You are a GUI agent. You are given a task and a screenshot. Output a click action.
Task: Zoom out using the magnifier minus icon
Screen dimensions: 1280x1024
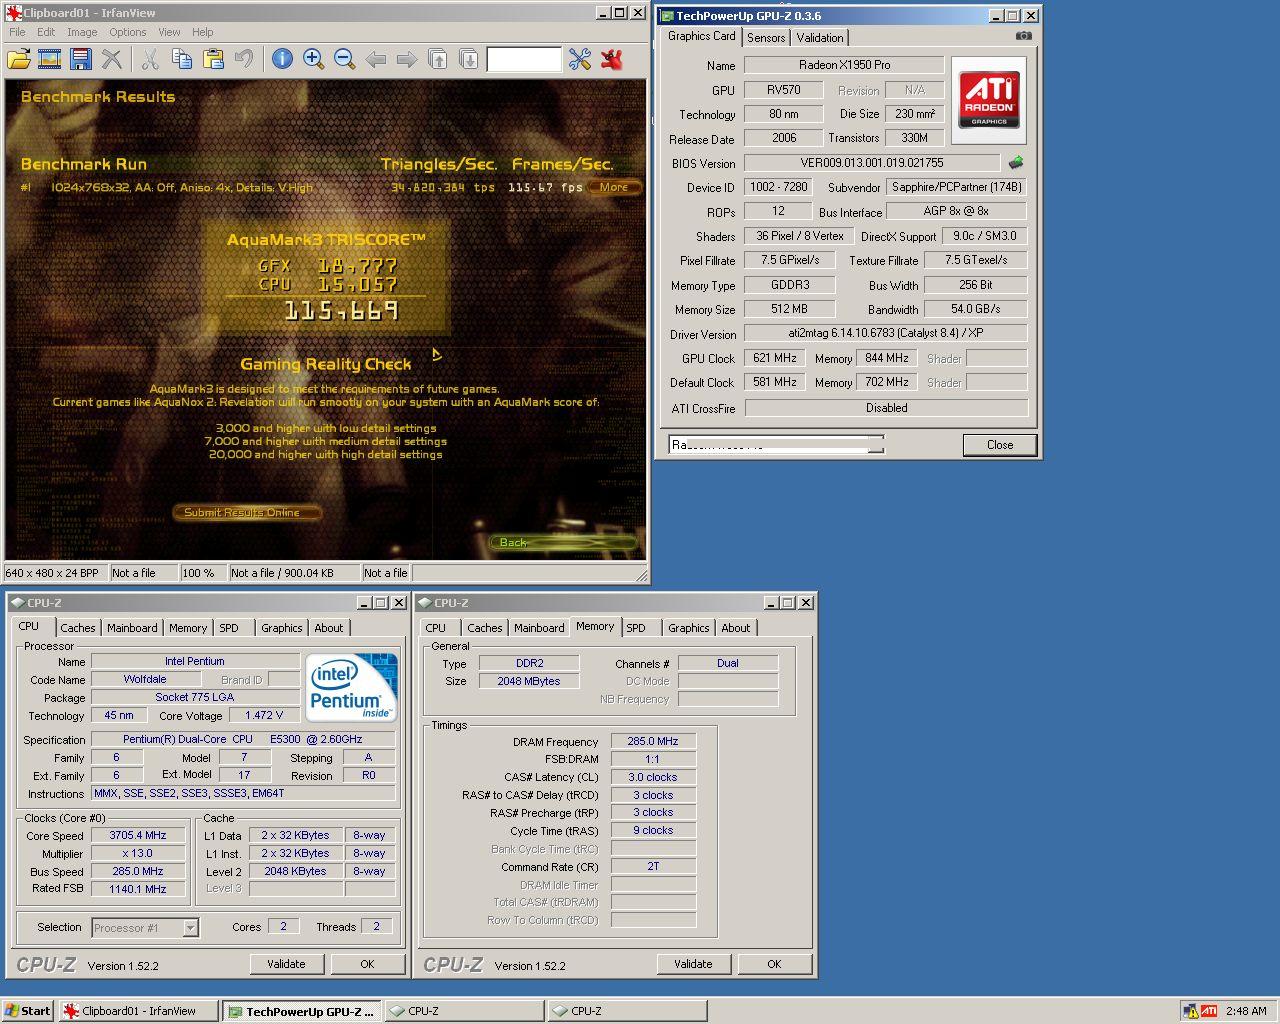pyautogui.click(x=345, y=59)
